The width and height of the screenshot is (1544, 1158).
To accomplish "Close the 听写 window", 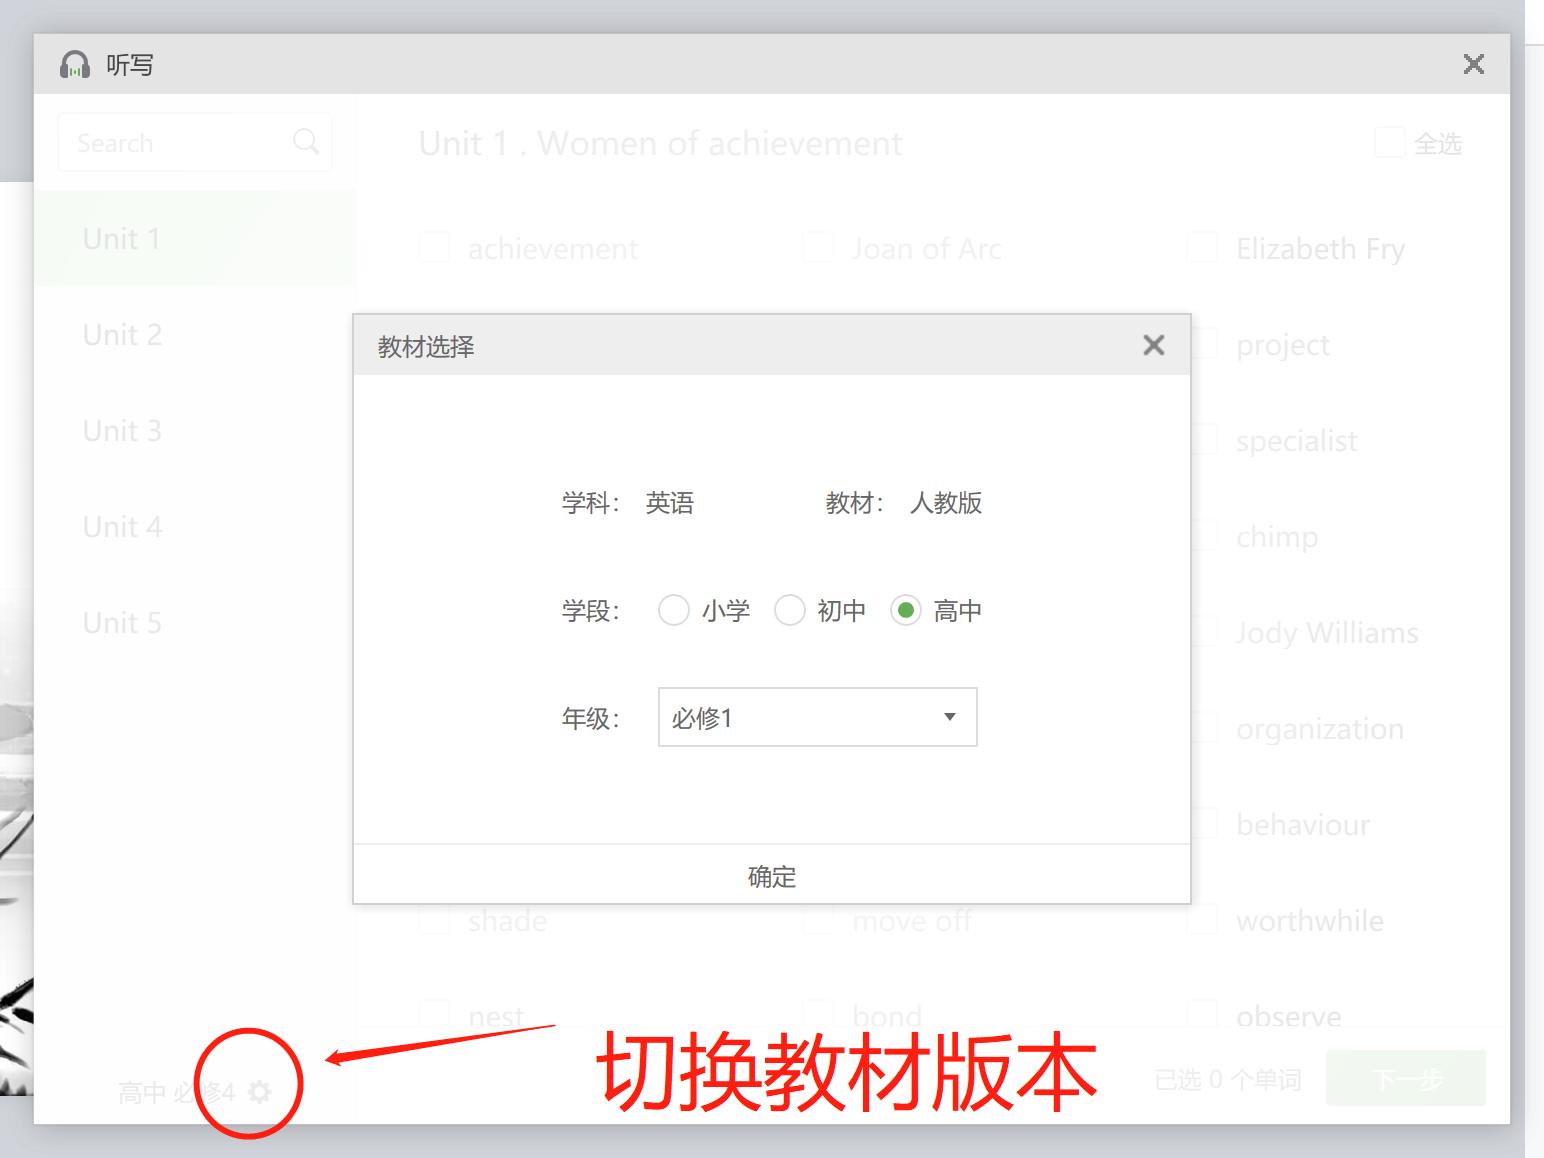I will coord(1473,63).
